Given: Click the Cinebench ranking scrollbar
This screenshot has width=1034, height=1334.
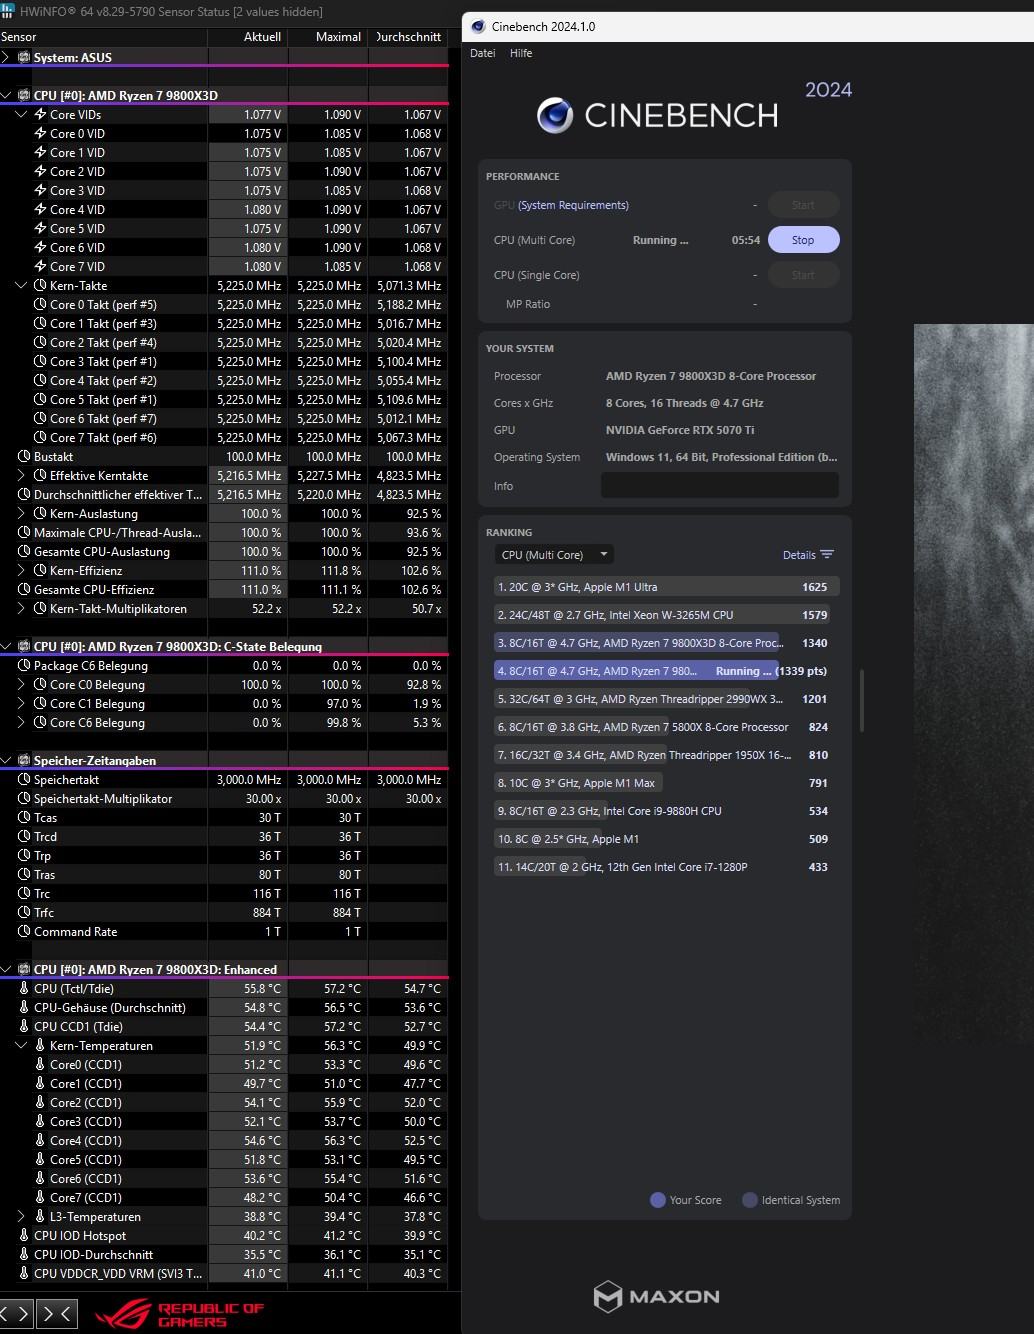Looking at the screenshot, I should (861, 700).
